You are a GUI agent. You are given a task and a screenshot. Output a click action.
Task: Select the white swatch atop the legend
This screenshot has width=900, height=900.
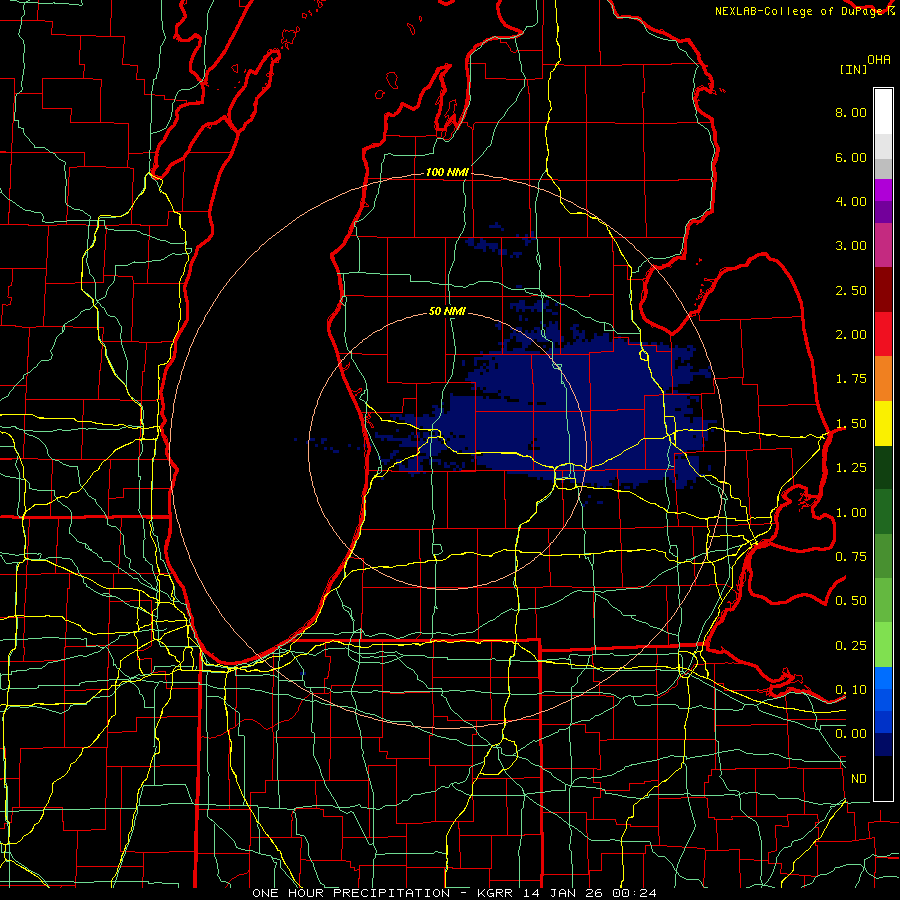pos(883,112)
